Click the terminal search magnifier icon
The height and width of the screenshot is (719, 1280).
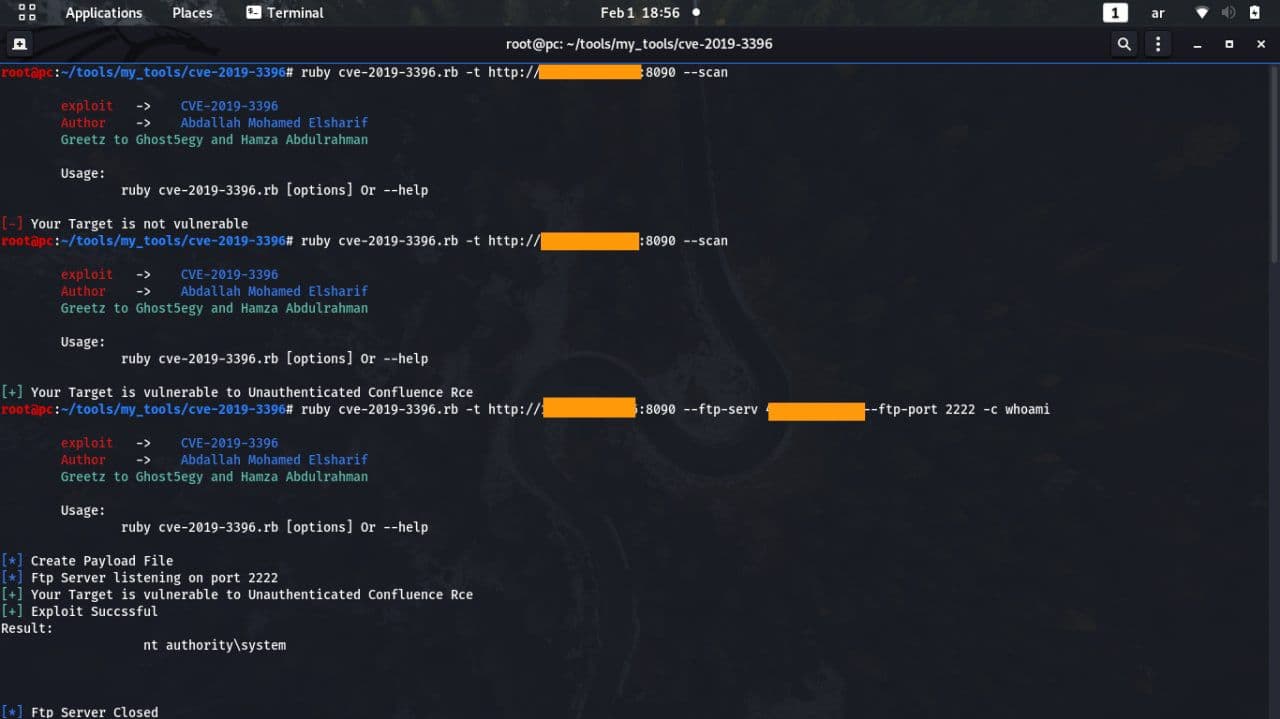pos(1124,44)
